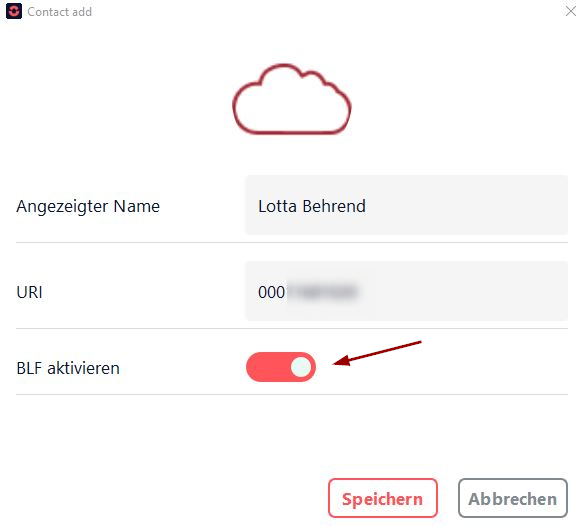Screen dimensions: 584x526
Task: Click the Contact add window title
Action: click(60, 12)
